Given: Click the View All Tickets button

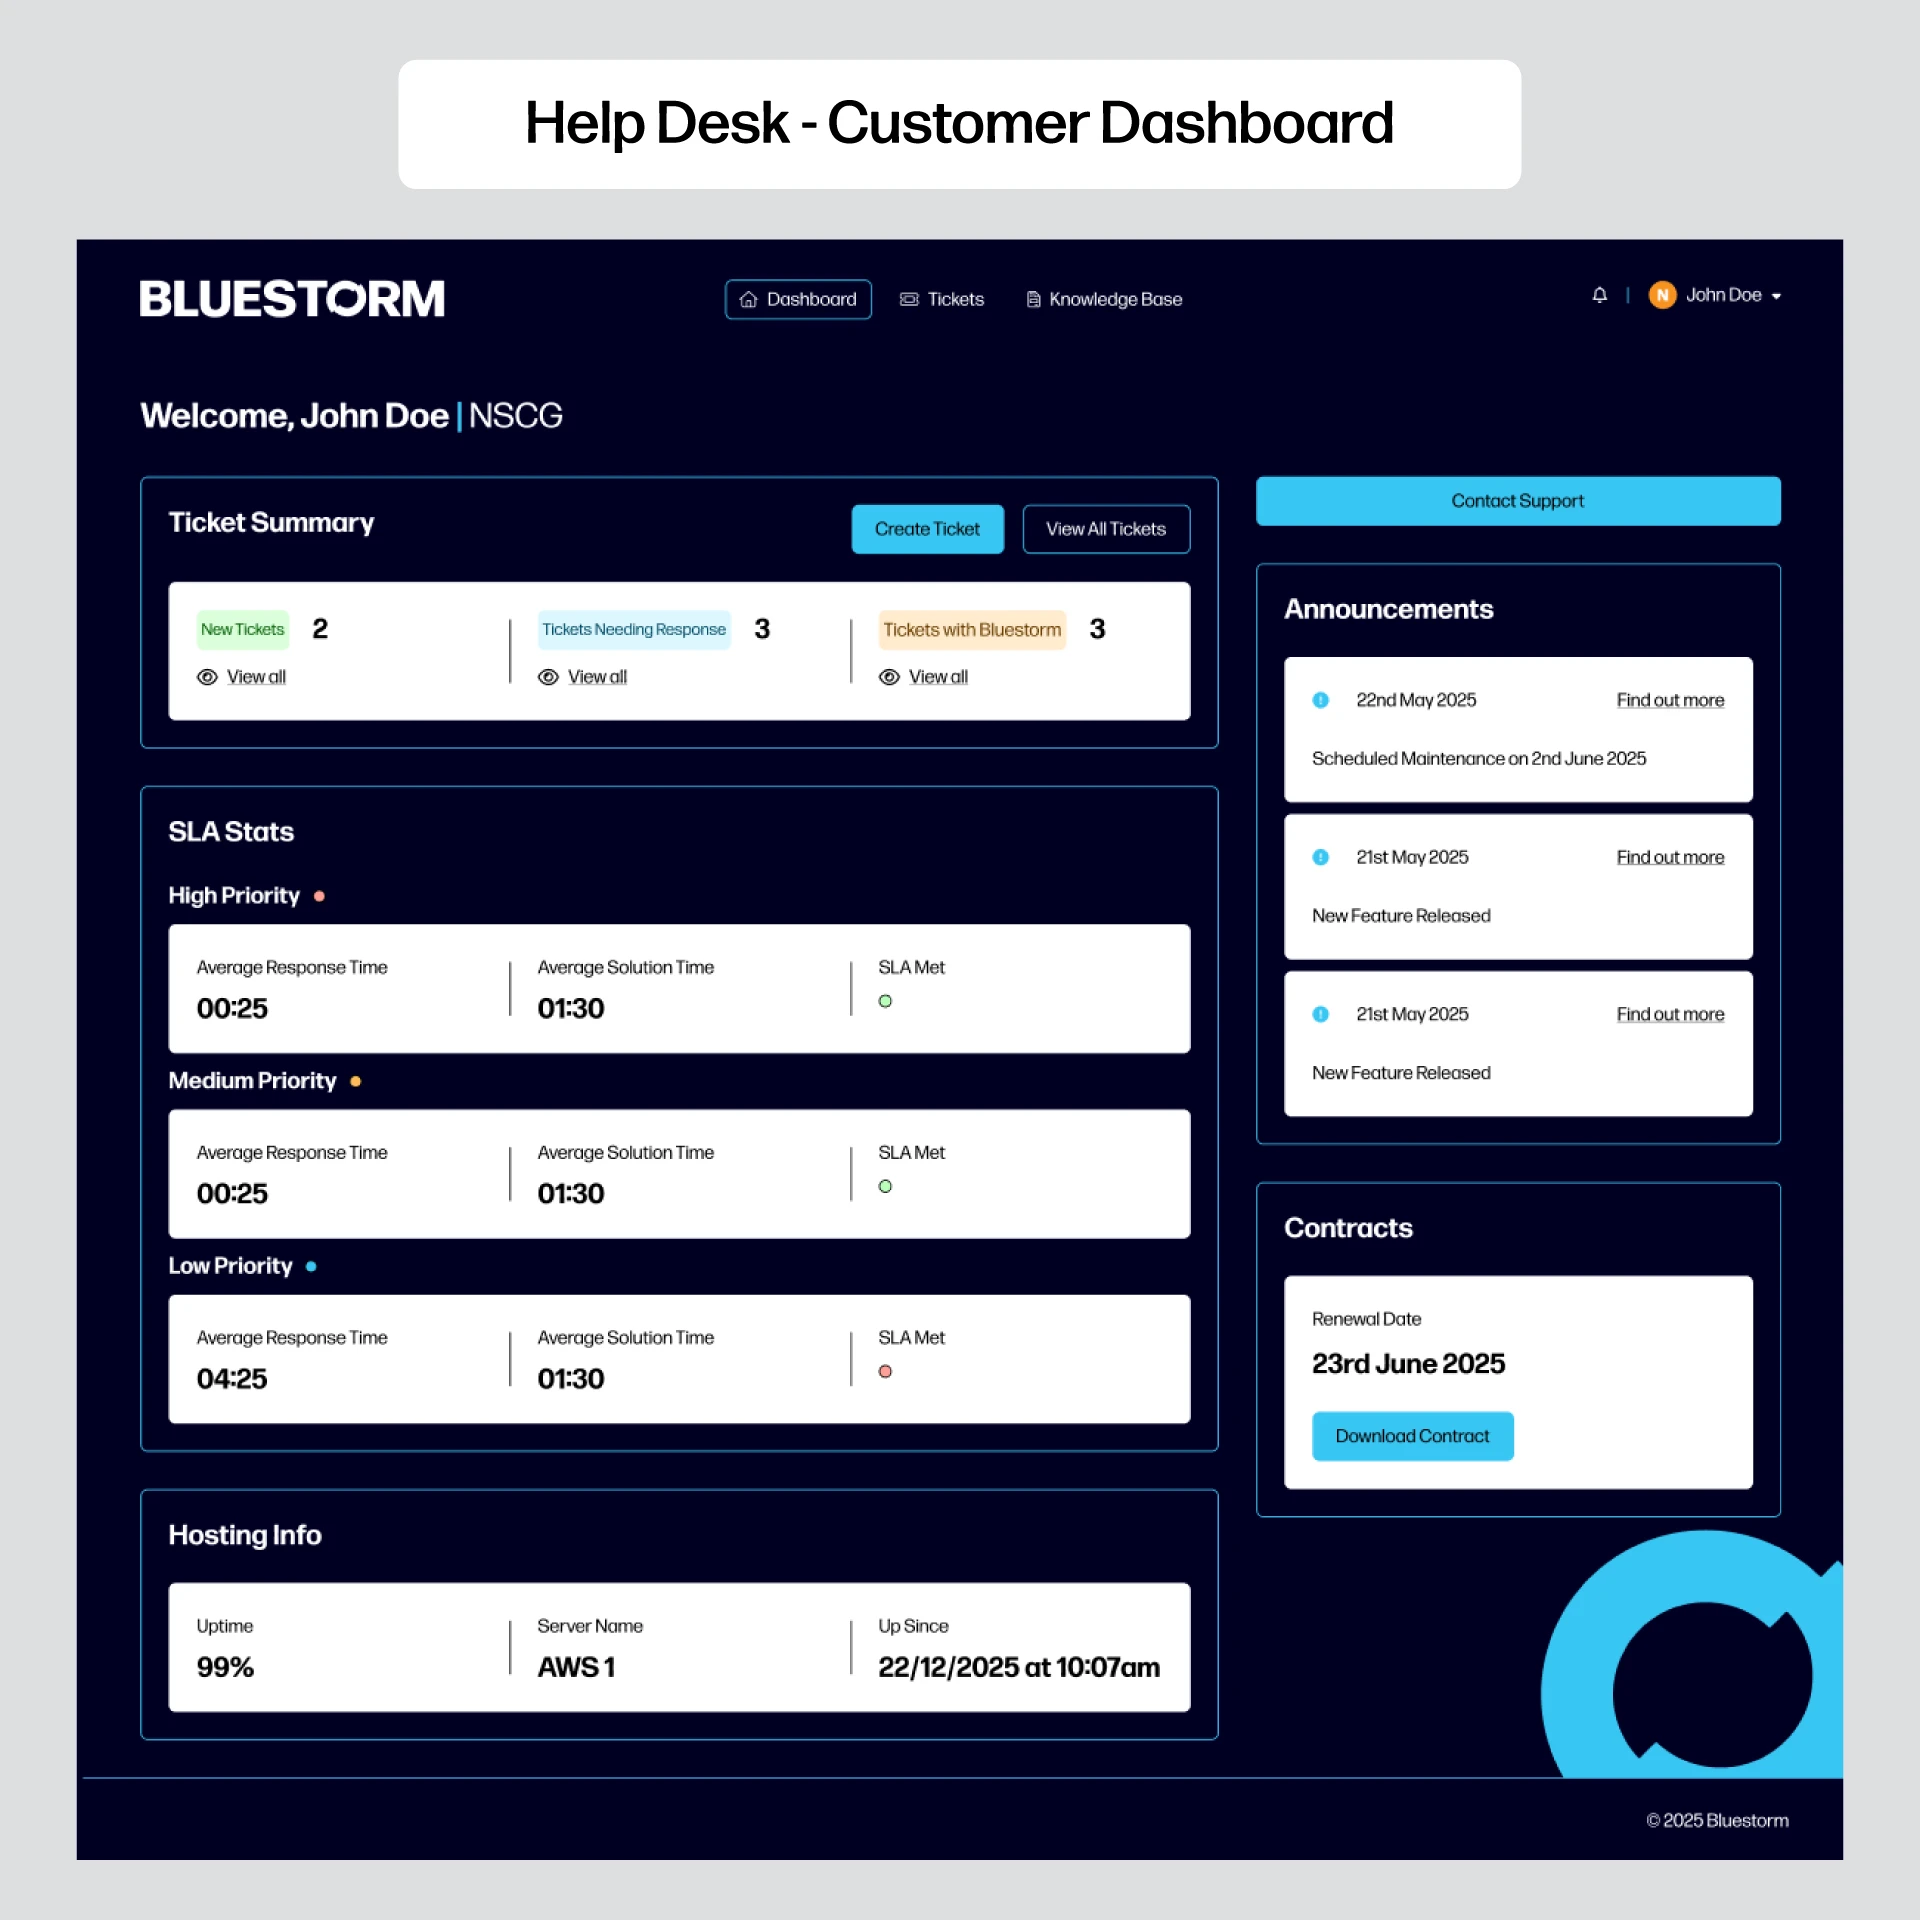Looking at the screenshot, I should pos(1106,529).
